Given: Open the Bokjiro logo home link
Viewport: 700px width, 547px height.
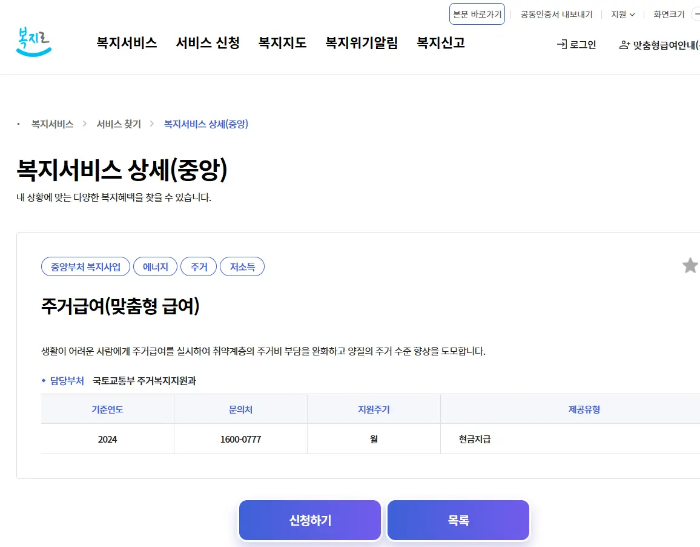Looking at the screenshot, I should pos(33,42).
